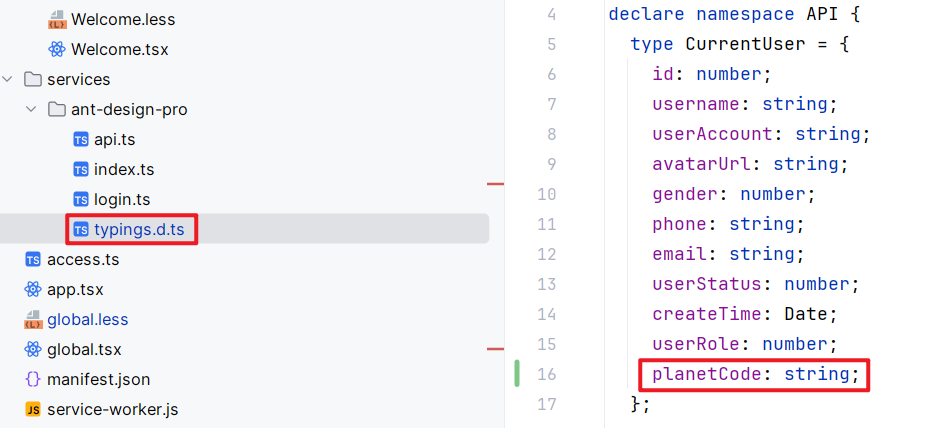Click the services folder icon
Image resolution: width=936 pixels, height=428 pixels.
click(32, 80)
